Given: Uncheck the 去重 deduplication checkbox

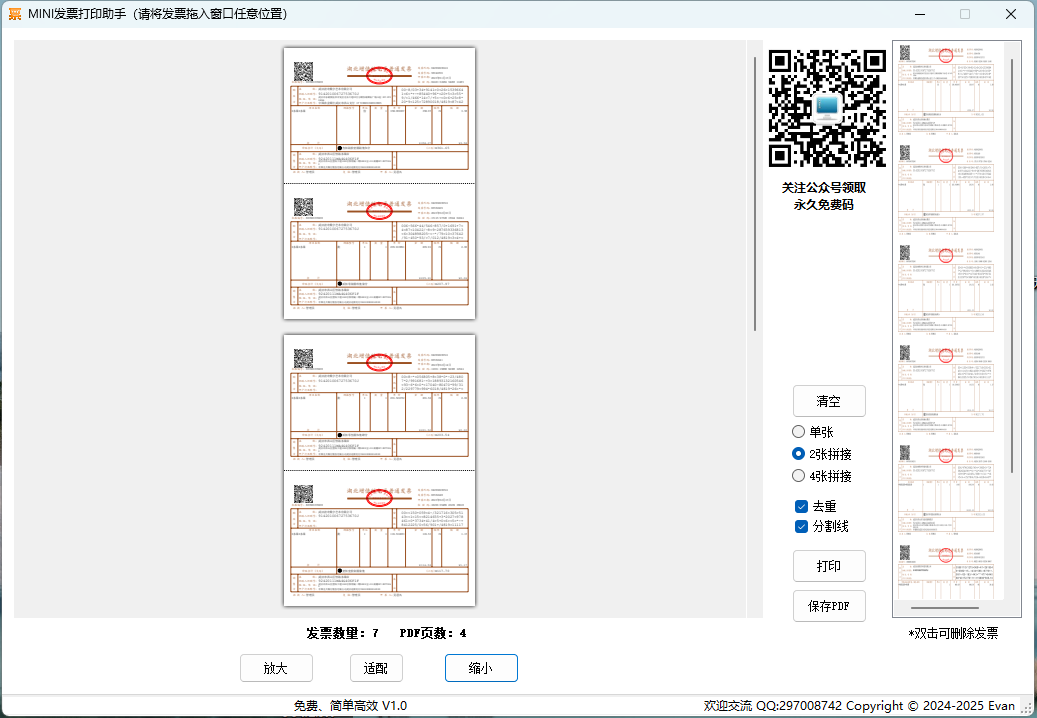Looking at the screenshot, I should [x=801, y=505].
